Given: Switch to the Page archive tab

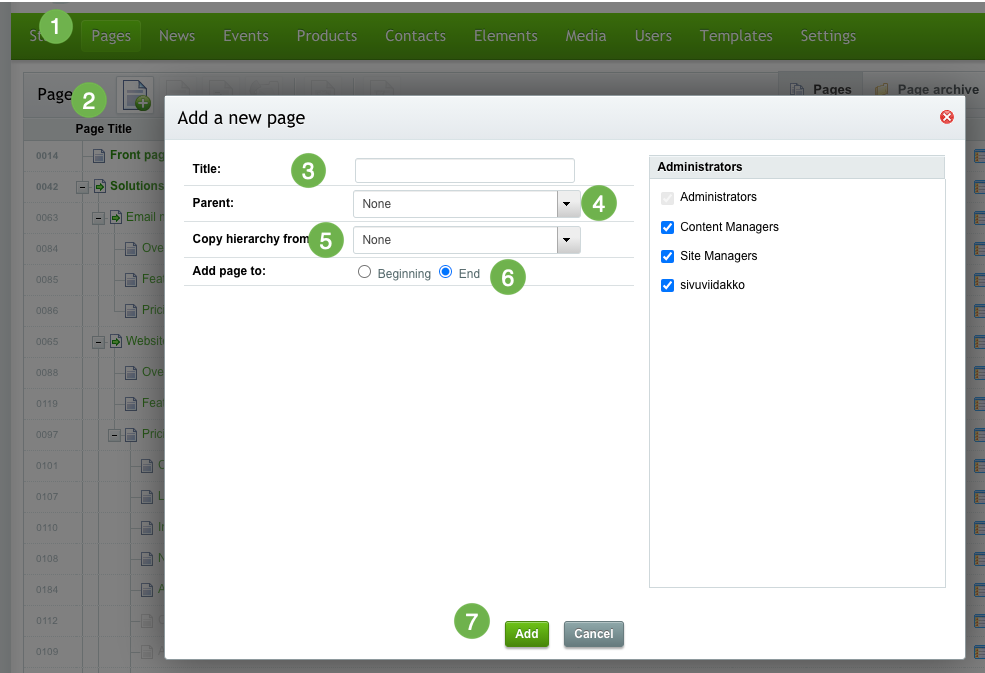Looking at the screenshot, I should pyautogui.click(x=927, y=89).
